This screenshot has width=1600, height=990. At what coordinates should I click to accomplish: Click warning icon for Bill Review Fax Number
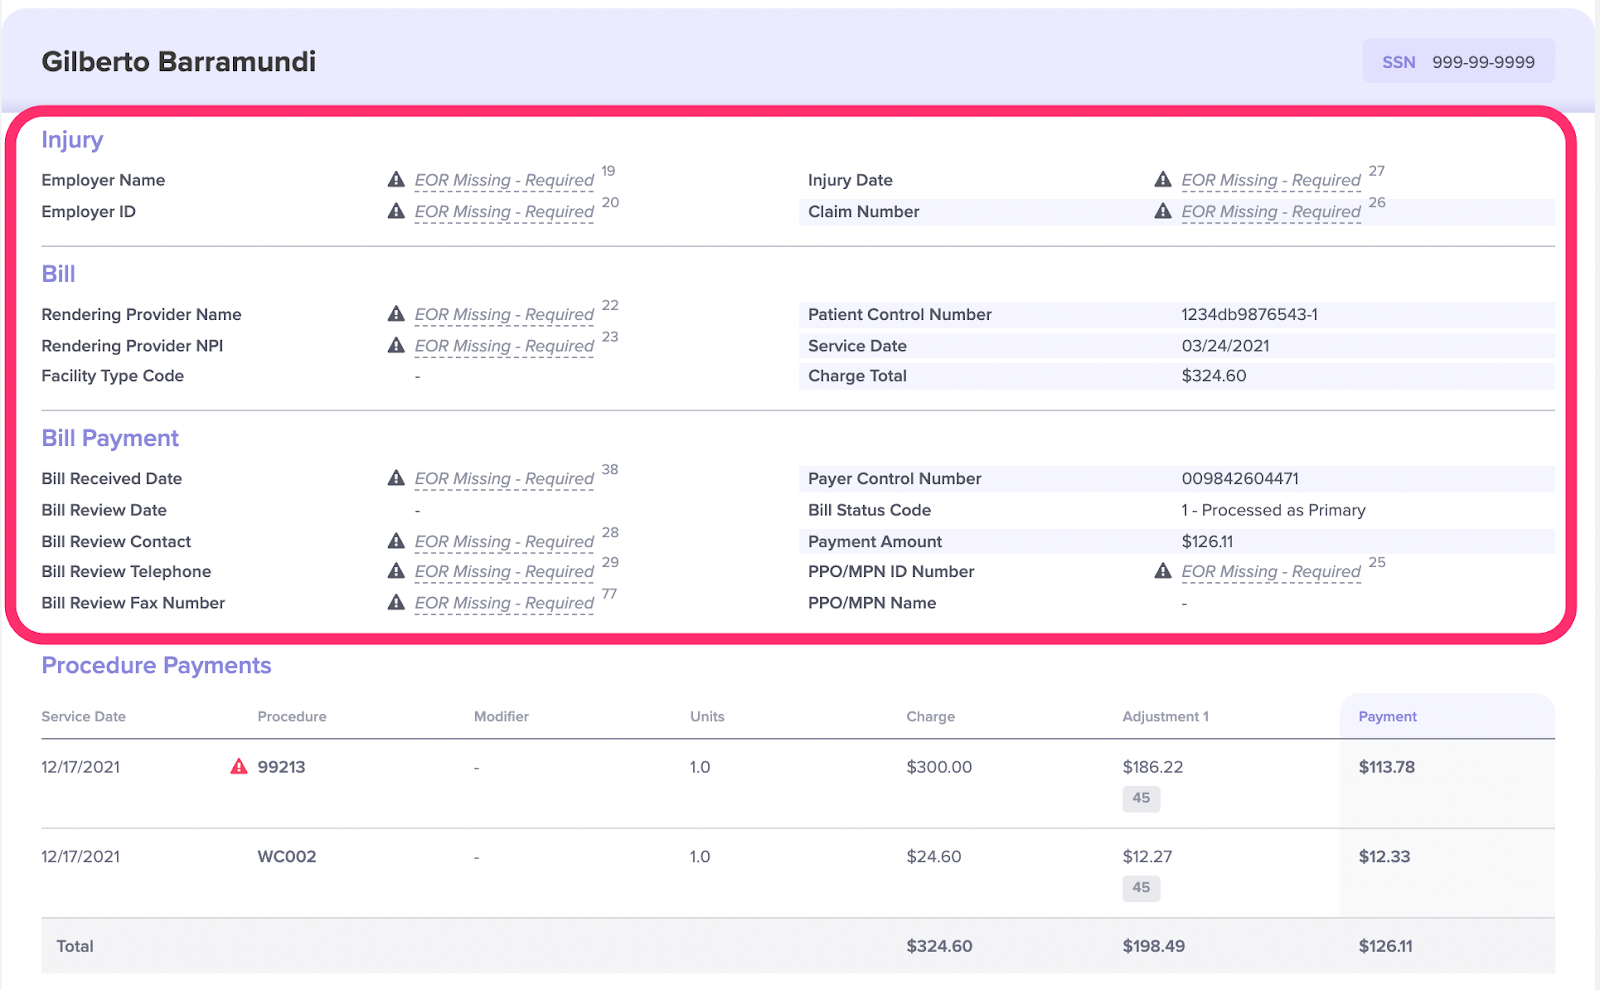click(x=396, y=603)
